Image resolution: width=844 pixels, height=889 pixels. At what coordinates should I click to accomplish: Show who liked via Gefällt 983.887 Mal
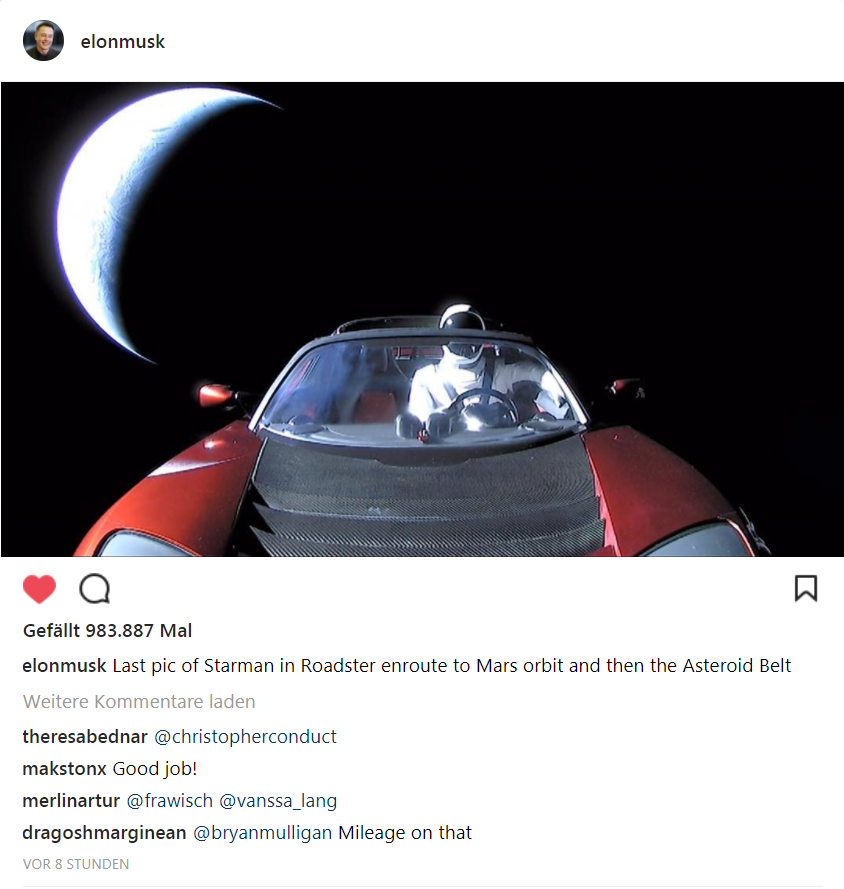(x=107, y=630)
